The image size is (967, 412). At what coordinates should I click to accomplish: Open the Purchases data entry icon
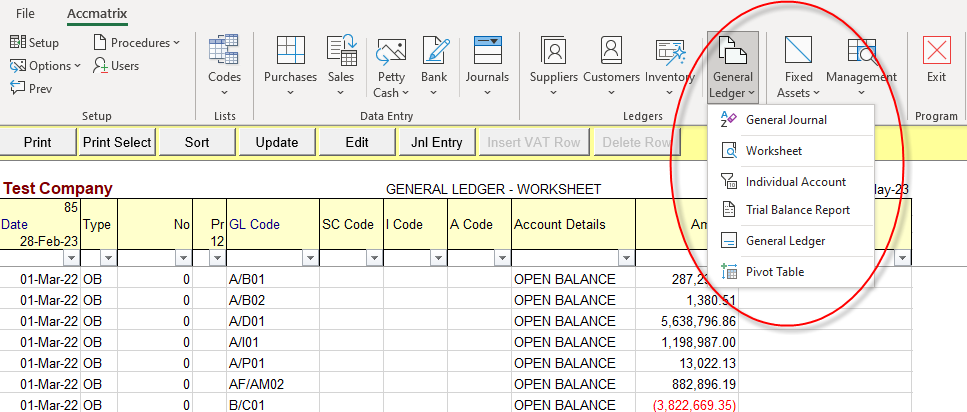pos(290,61)
